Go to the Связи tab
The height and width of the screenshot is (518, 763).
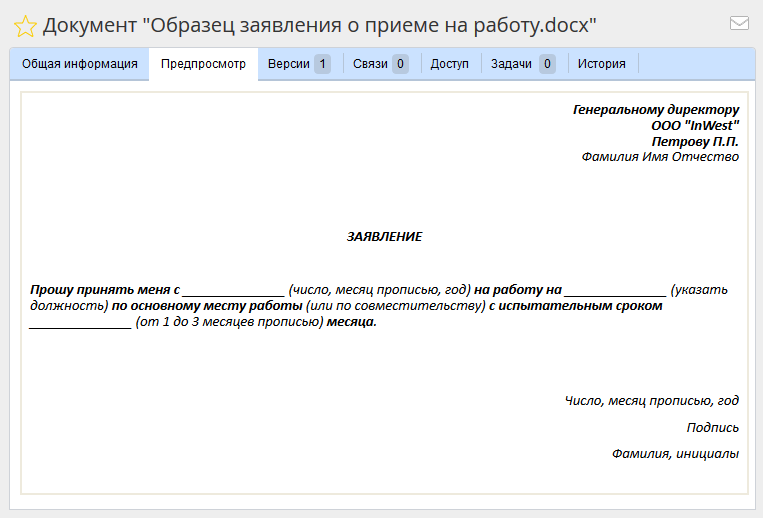click(x=372, y=64)
